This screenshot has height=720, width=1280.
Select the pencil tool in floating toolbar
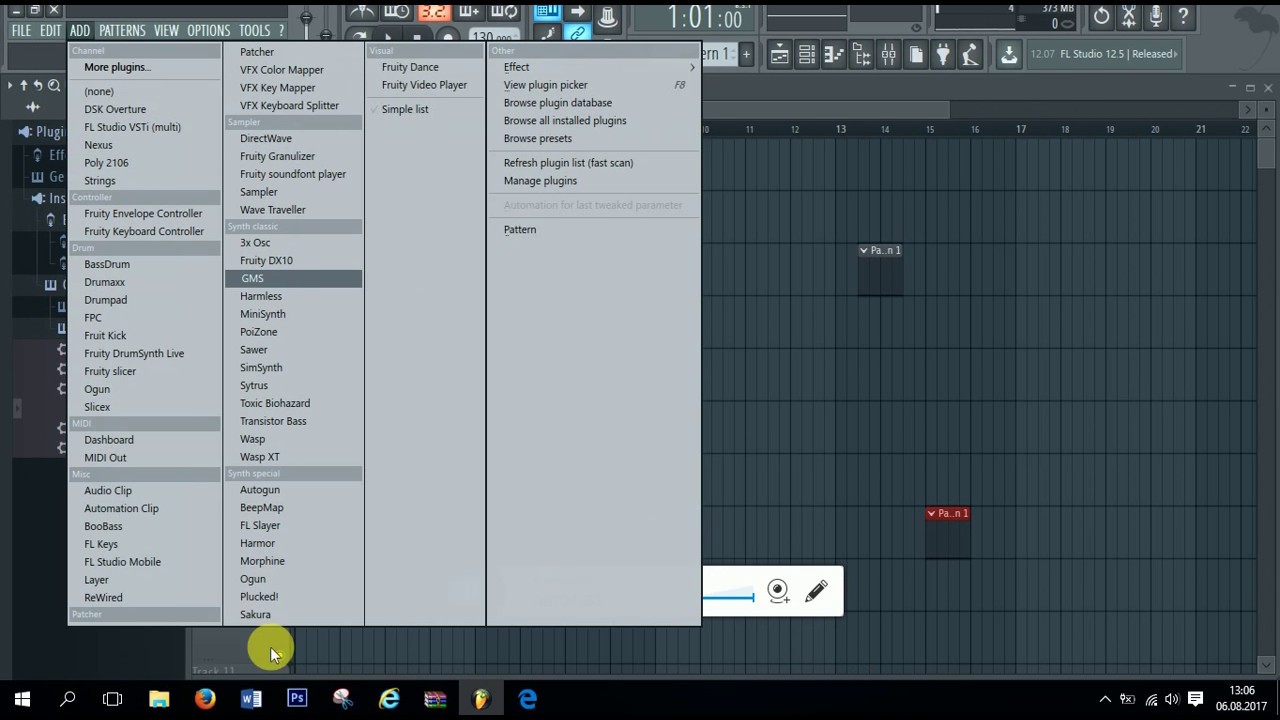(x=816, y=591)
